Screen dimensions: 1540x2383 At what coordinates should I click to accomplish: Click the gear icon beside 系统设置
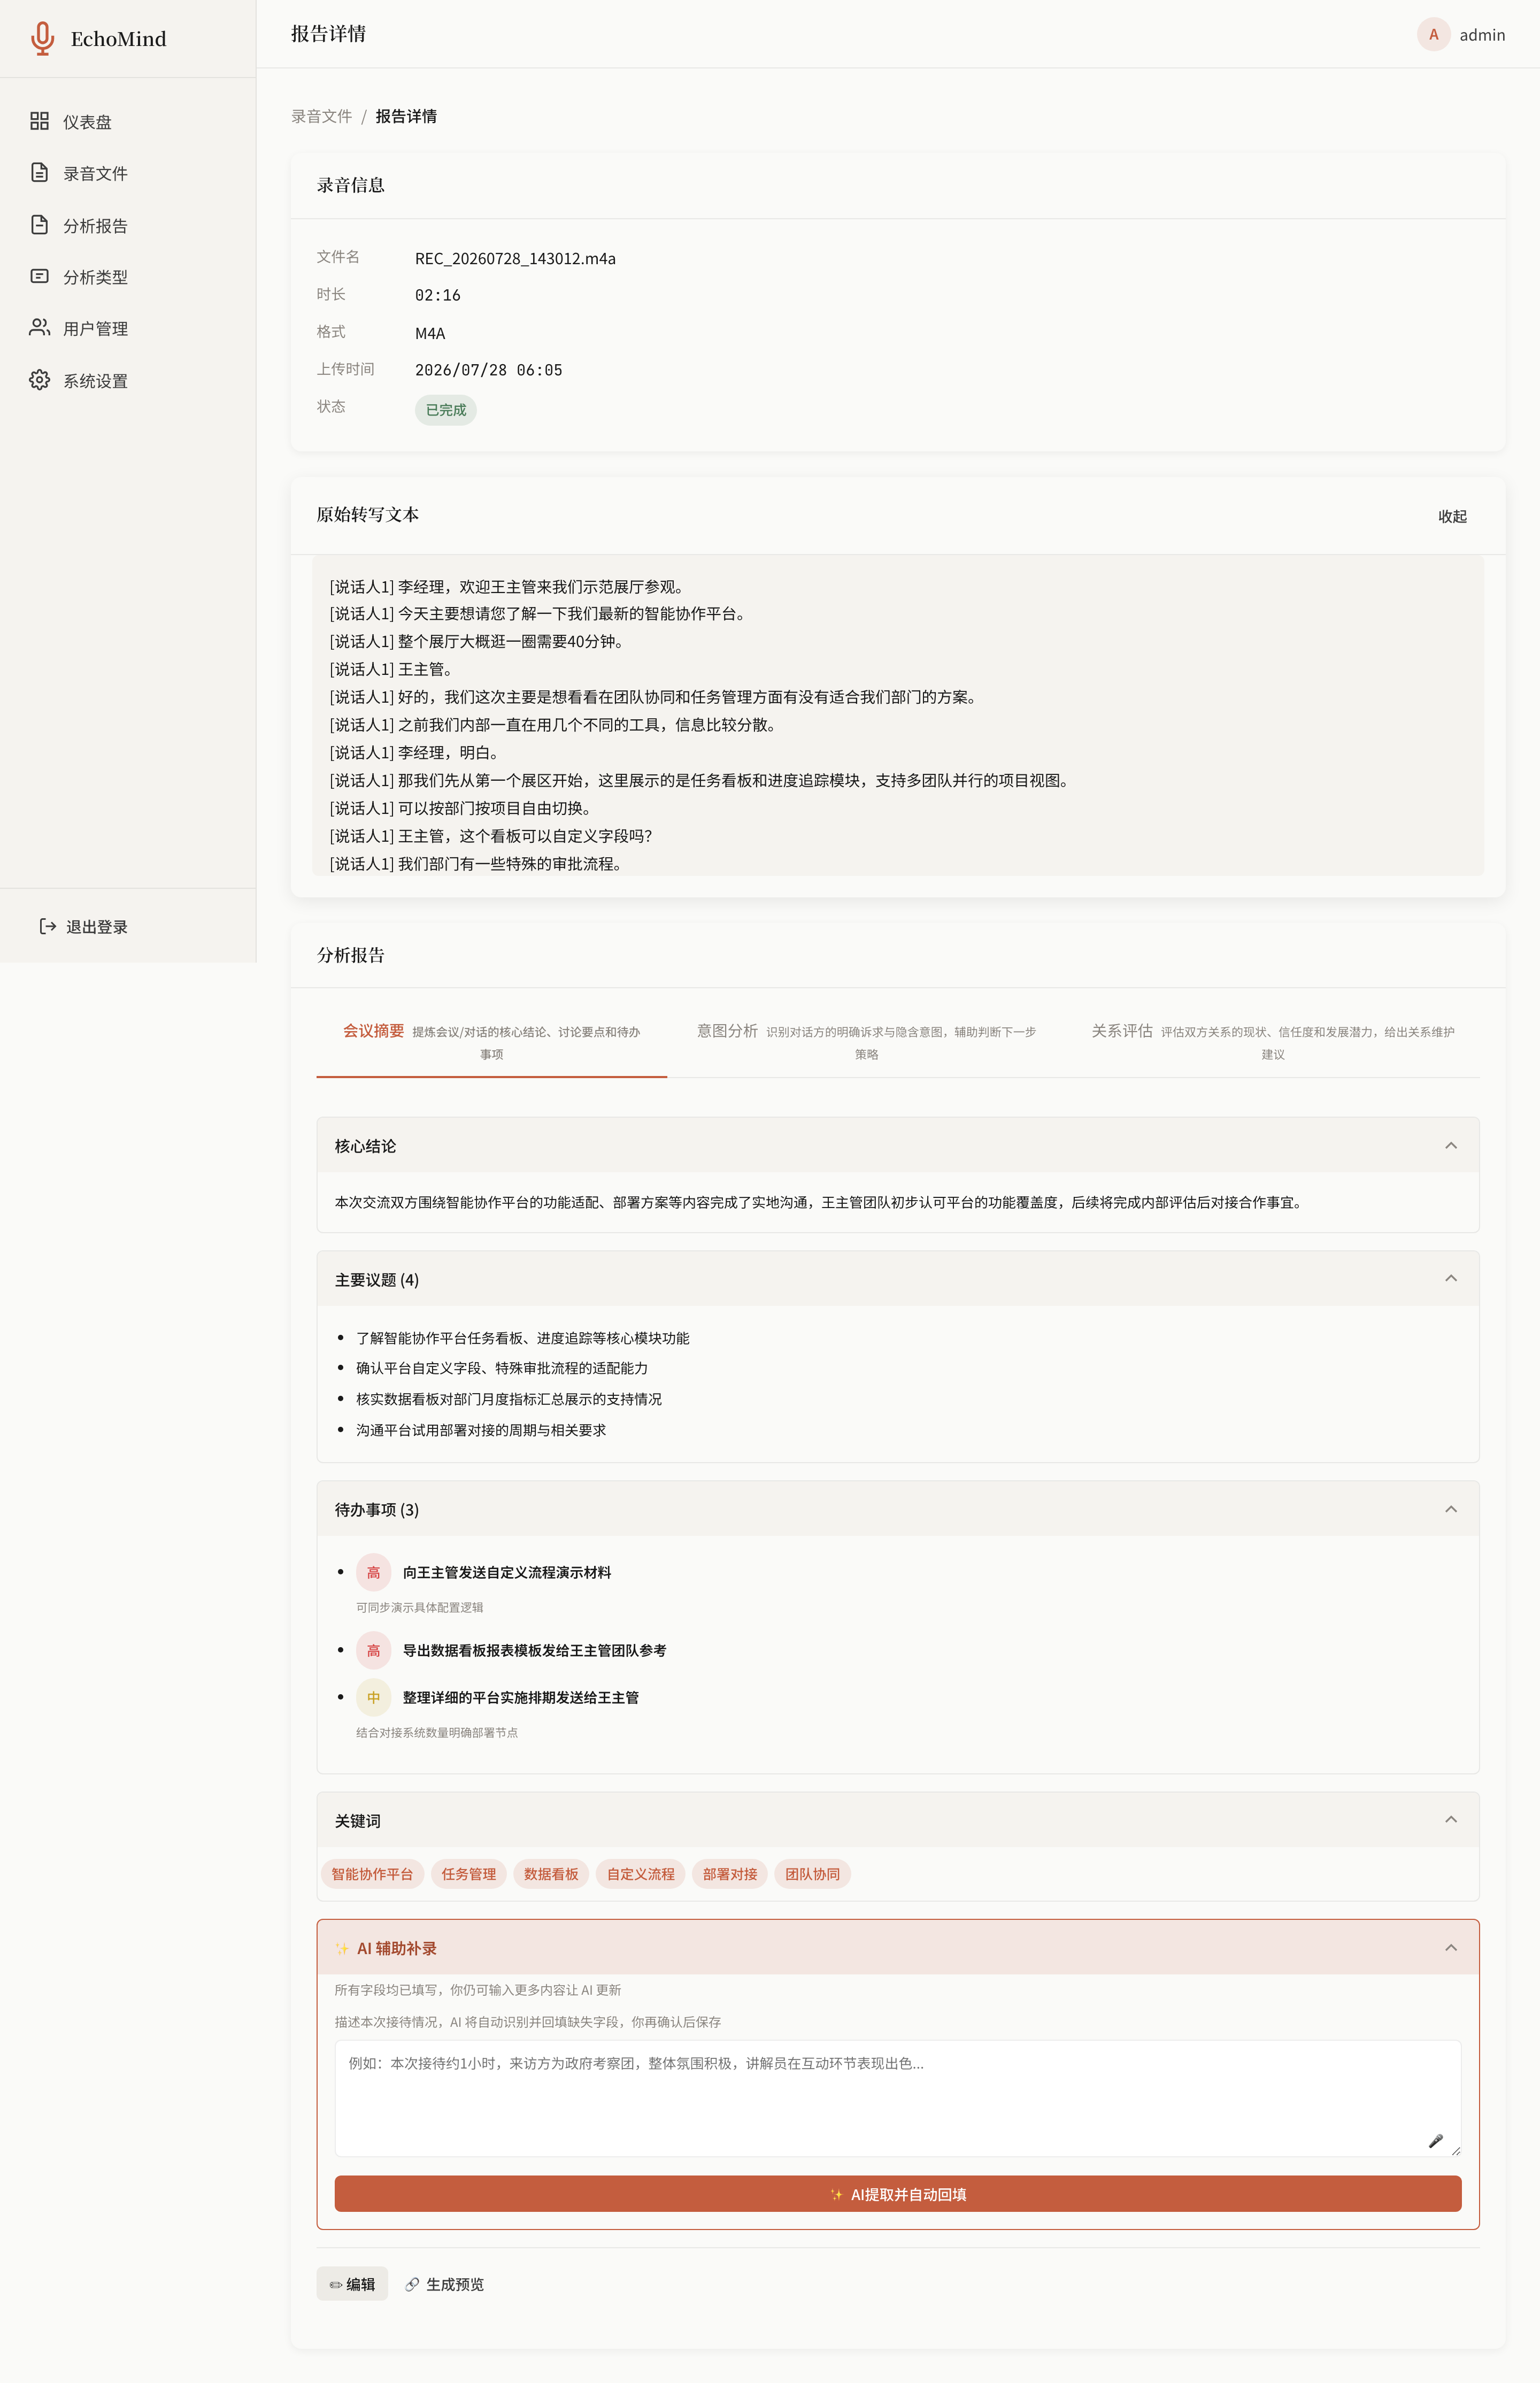click(x=39, y=380)
